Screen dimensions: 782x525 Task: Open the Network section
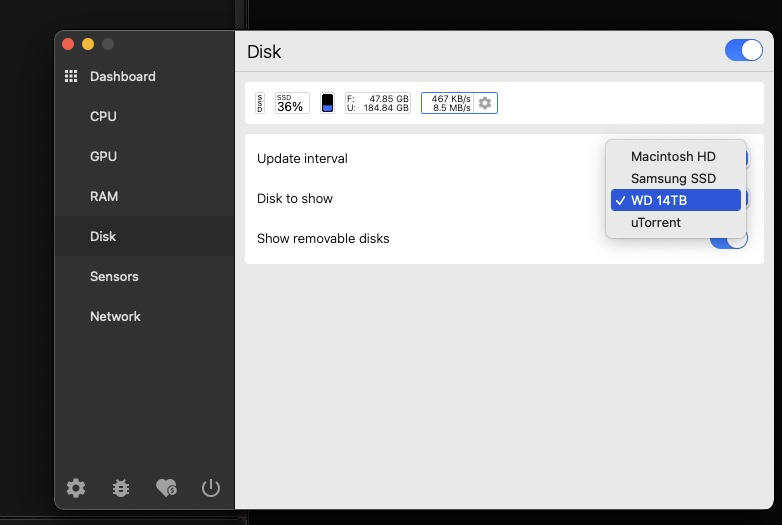tap(145, 316)
